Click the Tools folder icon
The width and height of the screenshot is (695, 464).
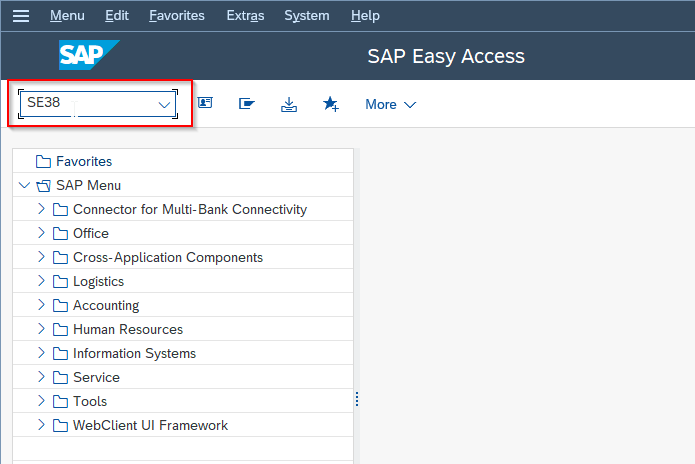pyautogui.click(x=60, y=402)
